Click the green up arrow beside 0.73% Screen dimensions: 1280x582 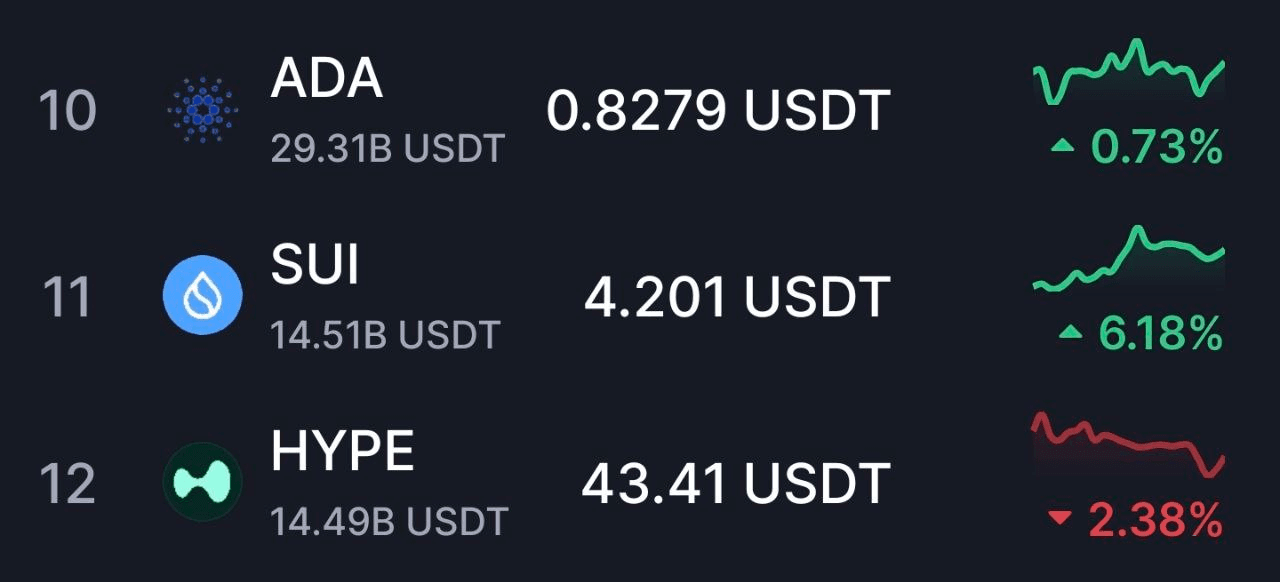[x=1063, y=148]
